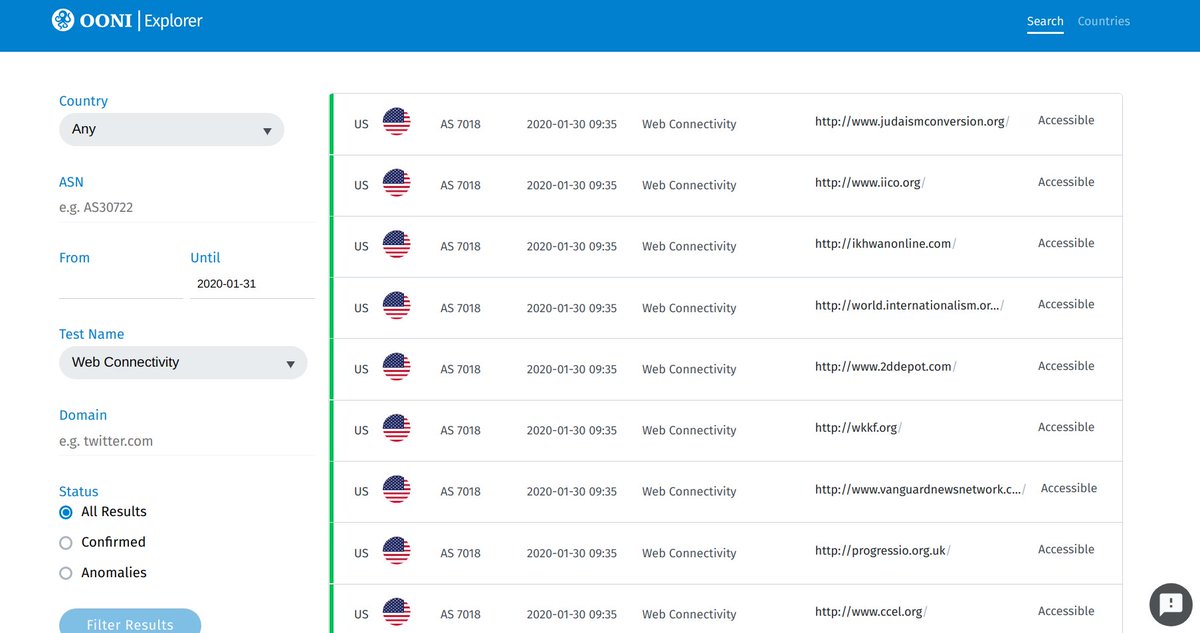Click Accessible status in wkkf.org row

[x=1066, y=427]
